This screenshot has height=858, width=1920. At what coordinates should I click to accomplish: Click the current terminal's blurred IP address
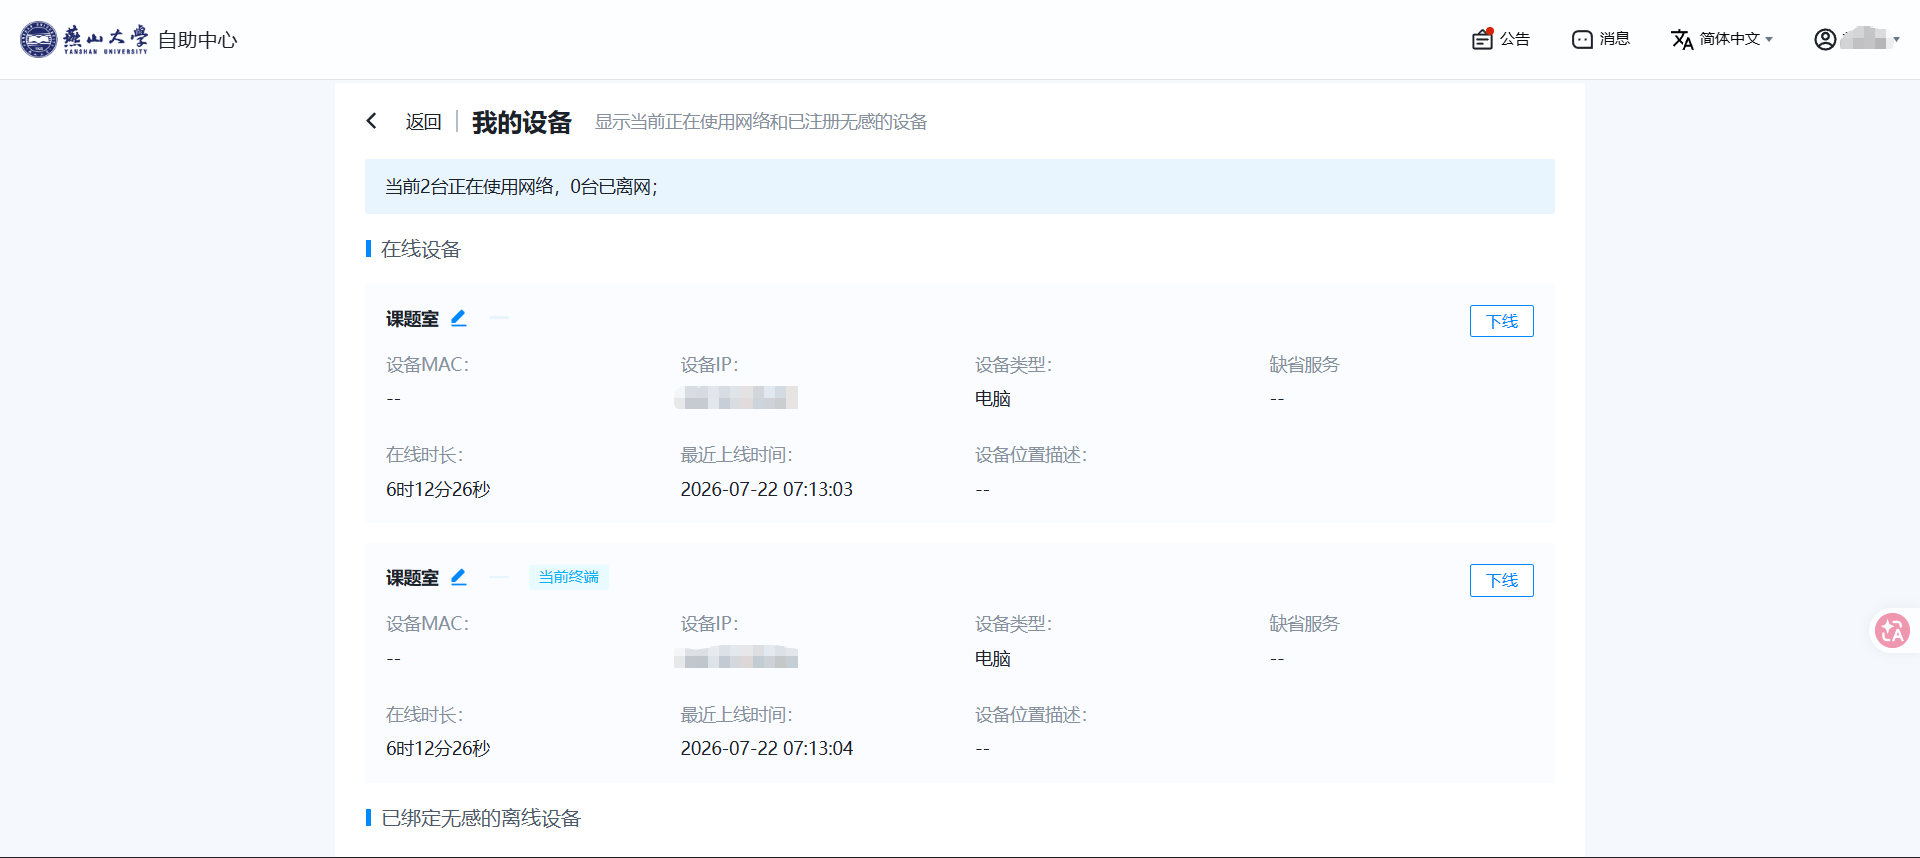pyautogui.click(x=736, y=657)
